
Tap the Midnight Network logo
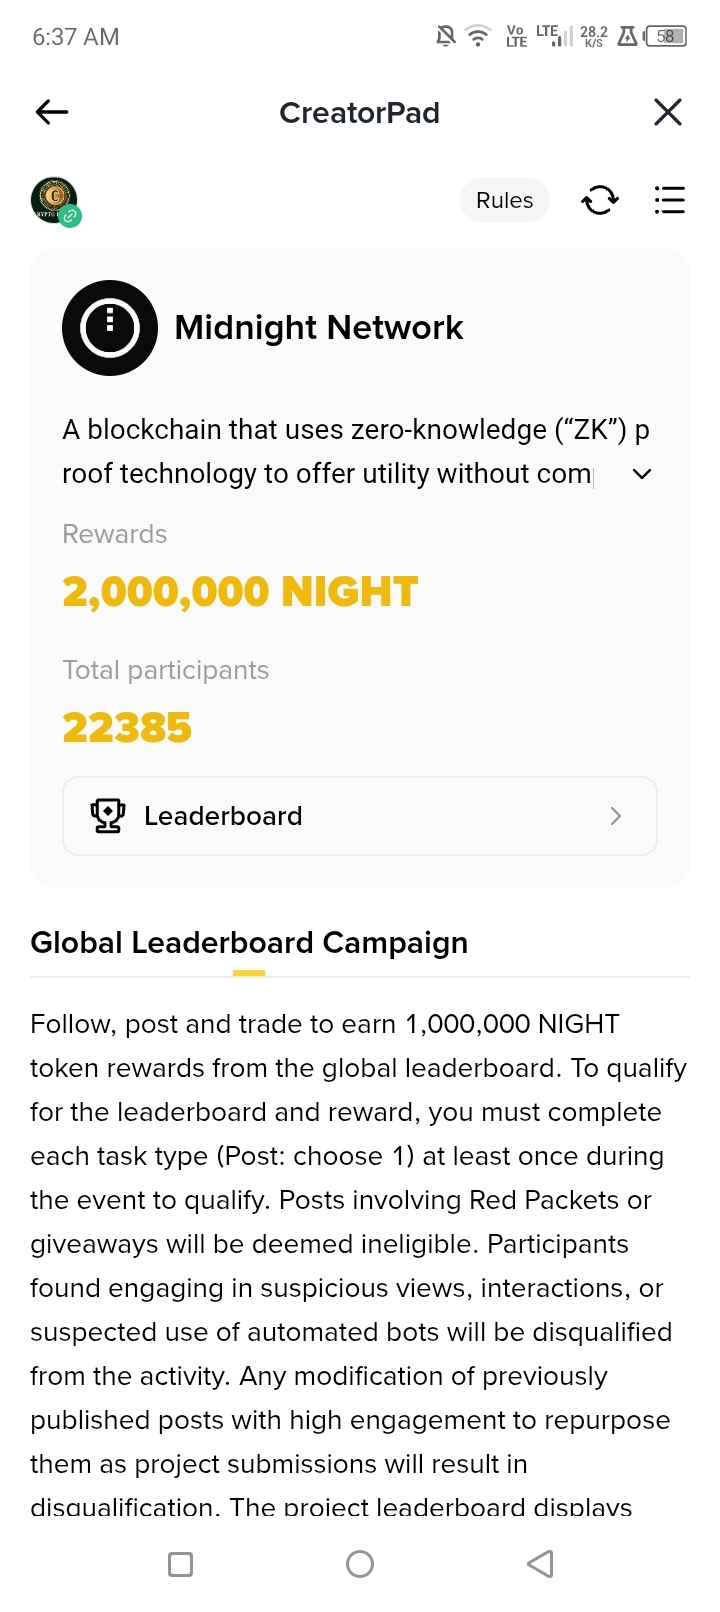pos(110,328)
